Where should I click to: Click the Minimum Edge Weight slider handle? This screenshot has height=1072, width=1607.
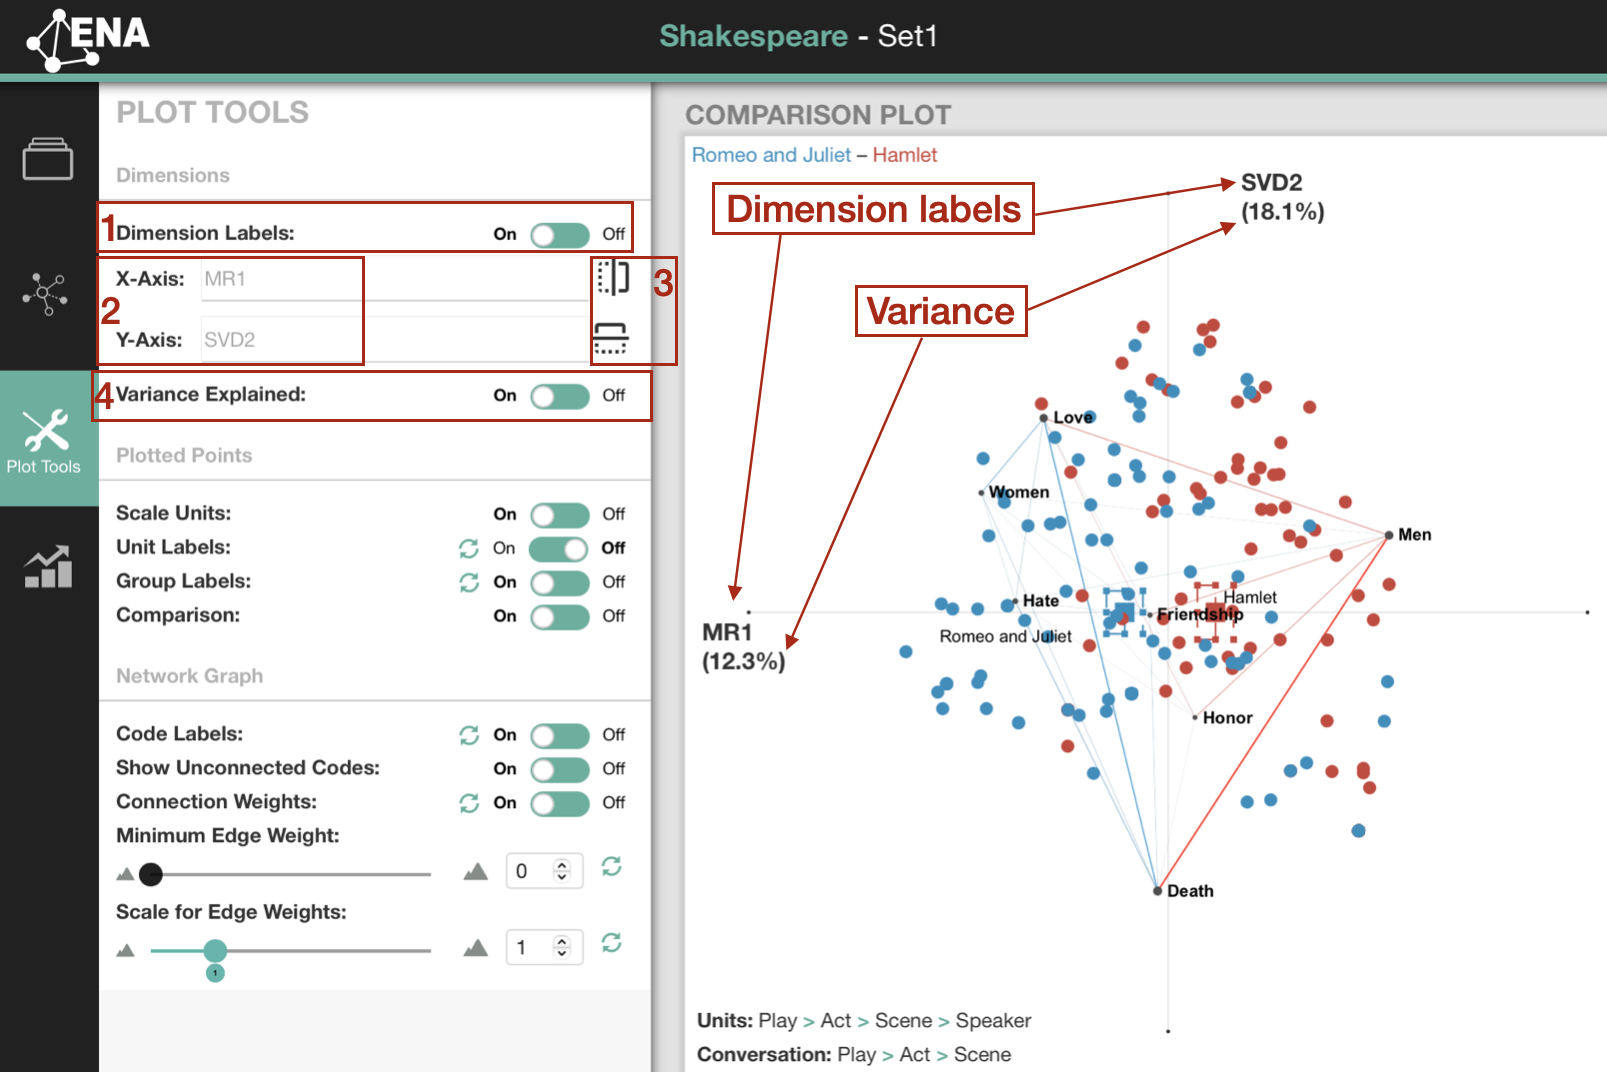(151, 875)
